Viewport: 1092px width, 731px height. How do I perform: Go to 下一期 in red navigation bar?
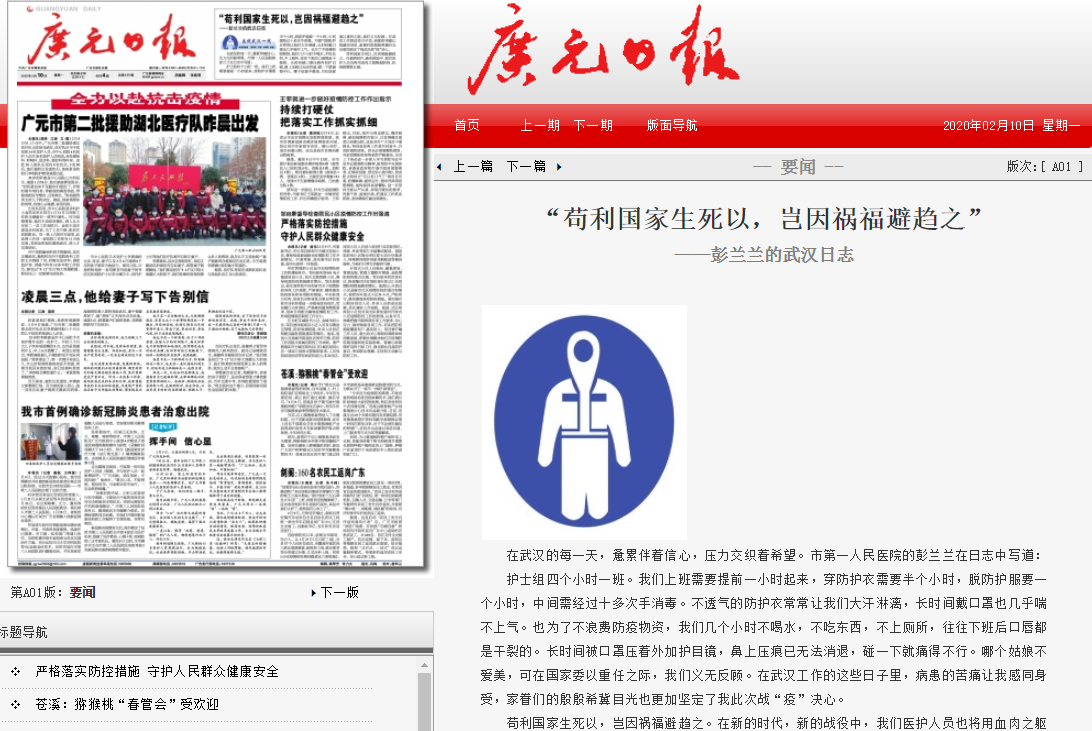[x=592, y=126]
